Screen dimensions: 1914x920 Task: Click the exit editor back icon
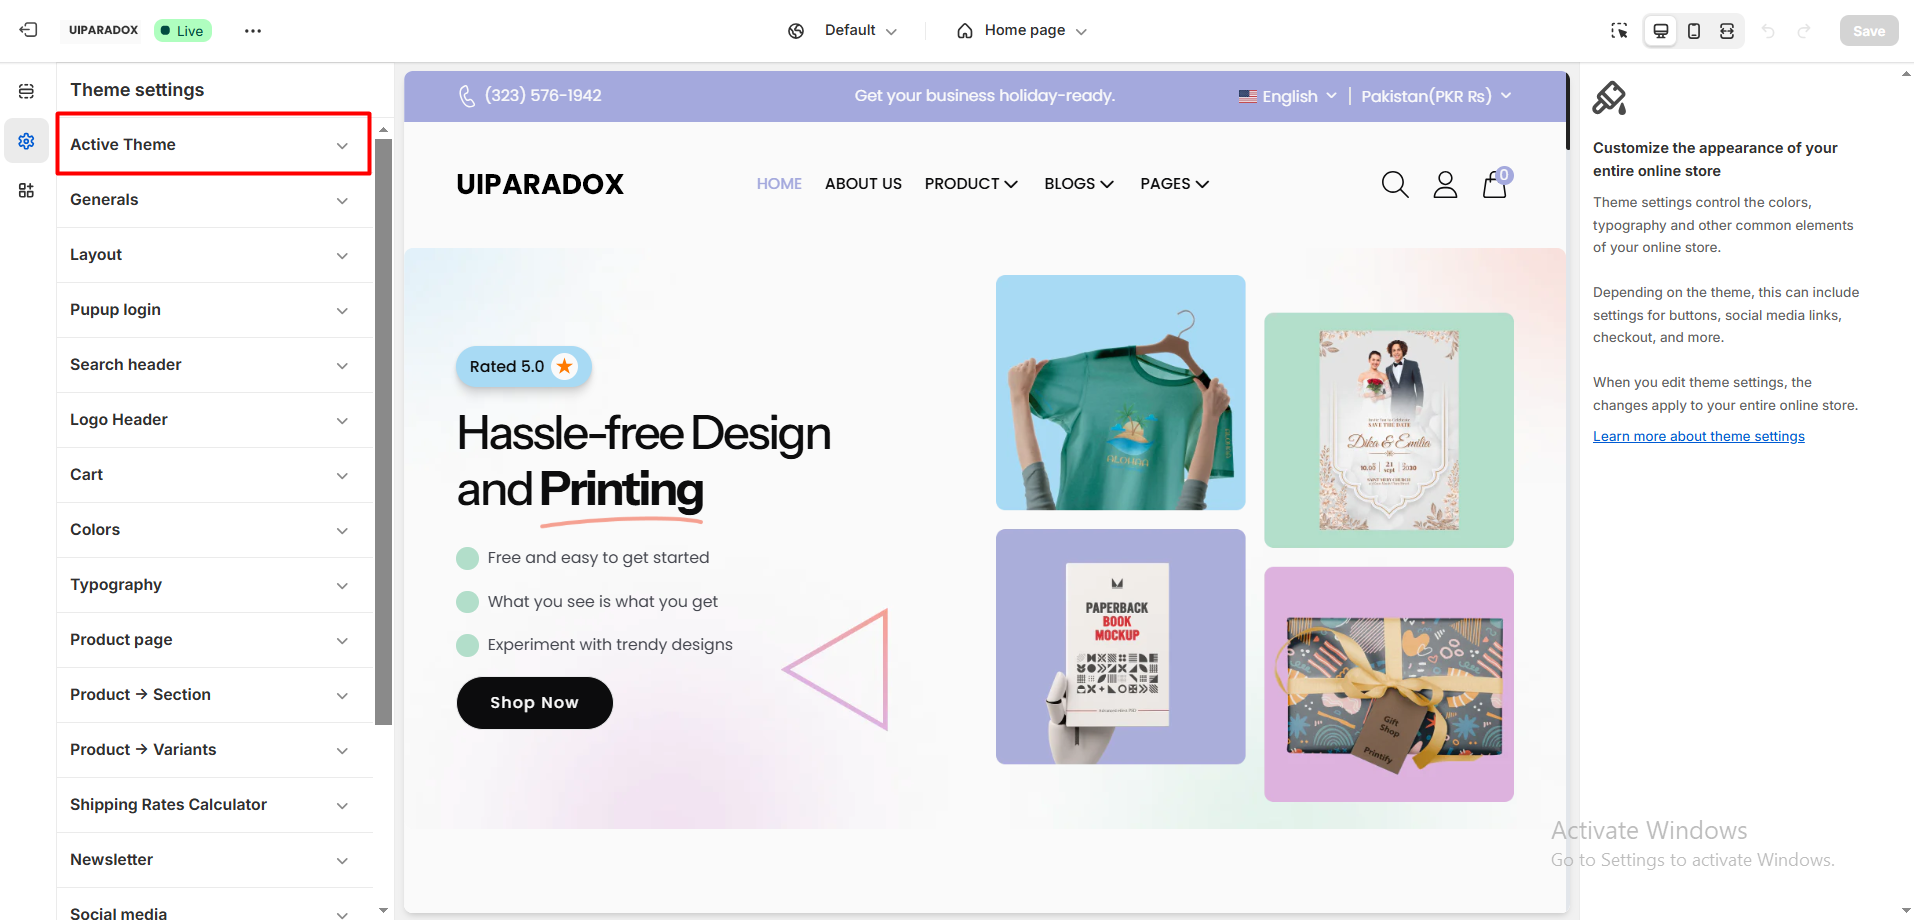28,30
